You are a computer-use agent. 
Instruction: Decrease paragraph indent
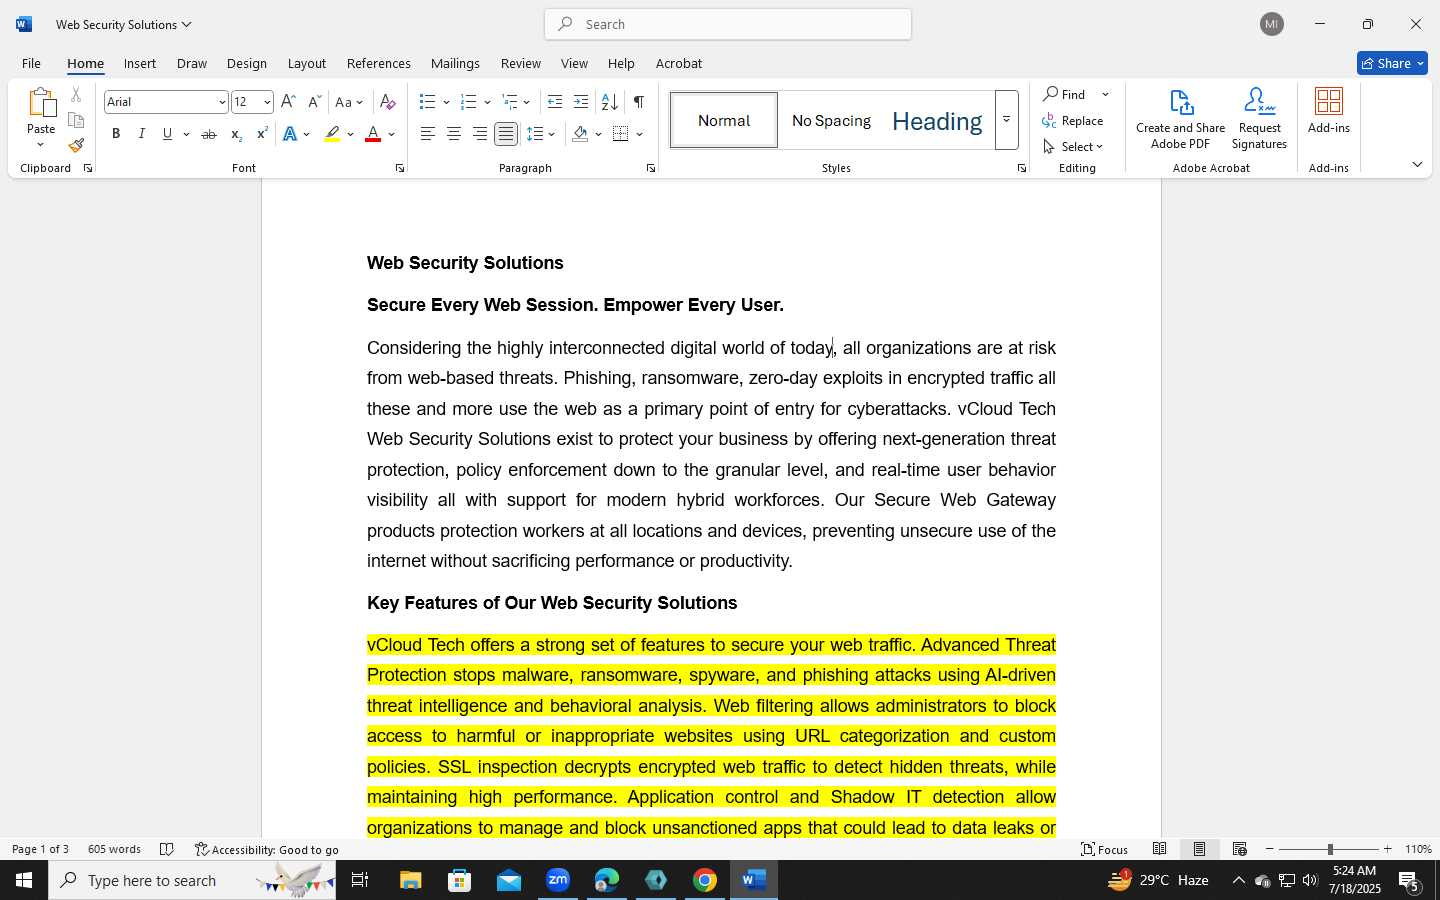(x=555, y=102)
